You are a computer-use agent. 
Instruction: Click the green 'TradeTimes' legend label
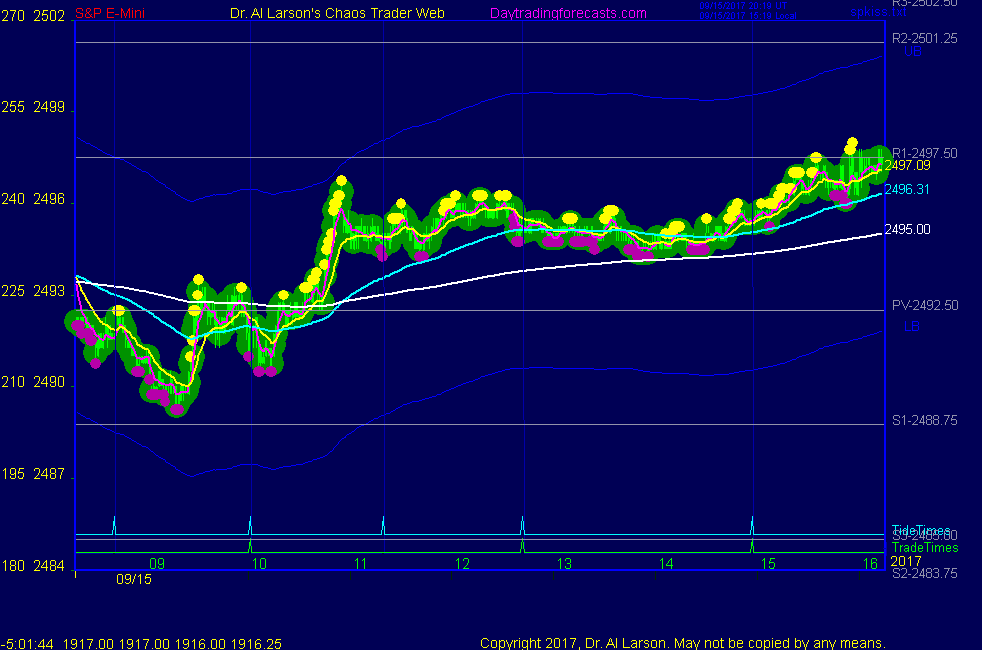click(925, 547)
